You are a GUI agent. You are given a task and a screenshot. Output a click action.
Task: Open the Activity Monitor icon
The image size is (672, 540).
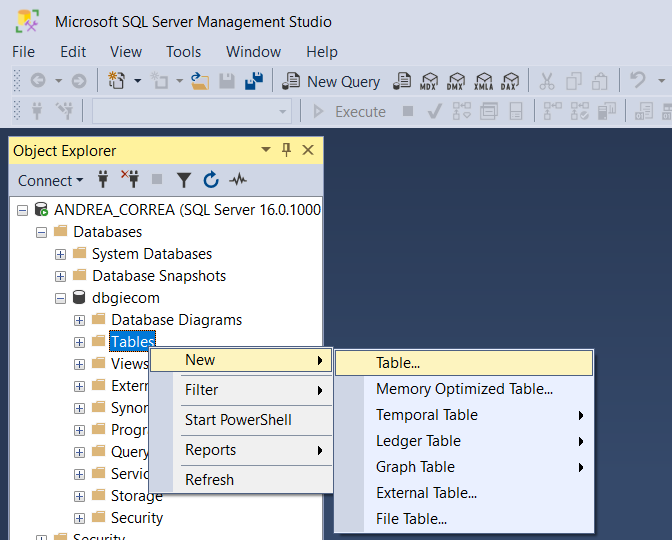point(238,180)
